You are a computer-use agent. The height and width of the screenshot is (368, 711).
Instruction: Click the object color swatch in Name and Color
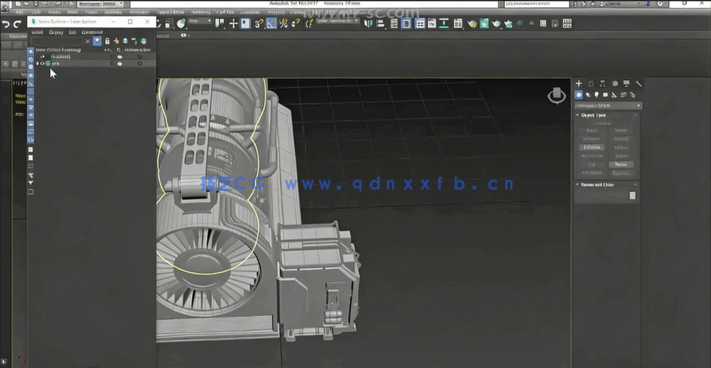[x=633, y=195]
